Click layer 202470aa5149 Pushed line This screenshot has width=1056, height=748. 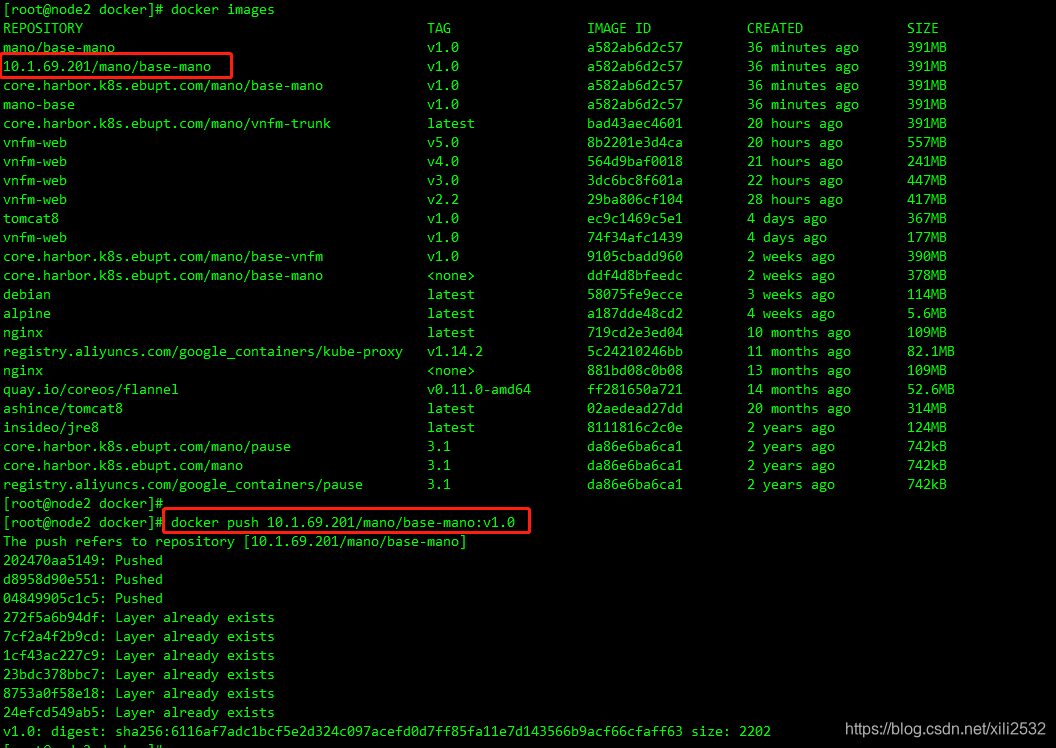tap(83, 560)
